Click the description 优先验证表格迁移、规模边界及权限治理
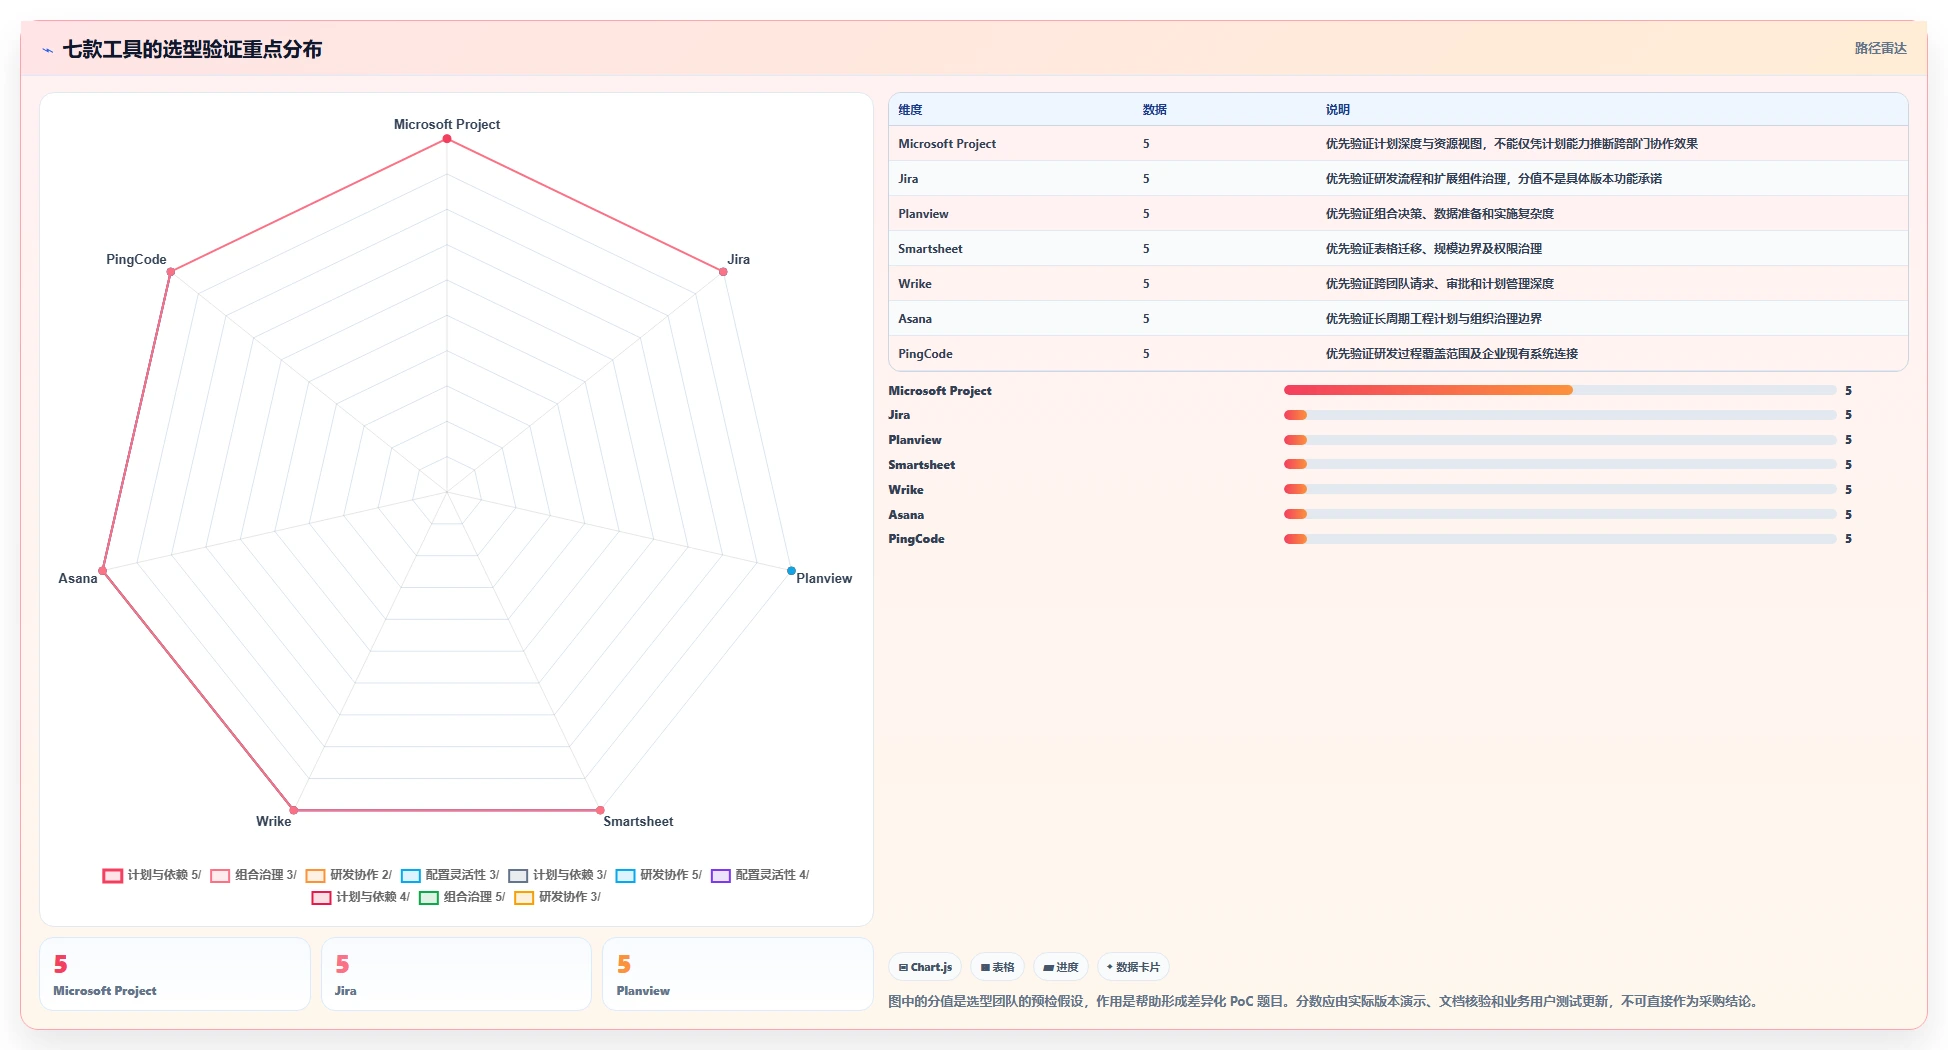 click(1434, 249)
